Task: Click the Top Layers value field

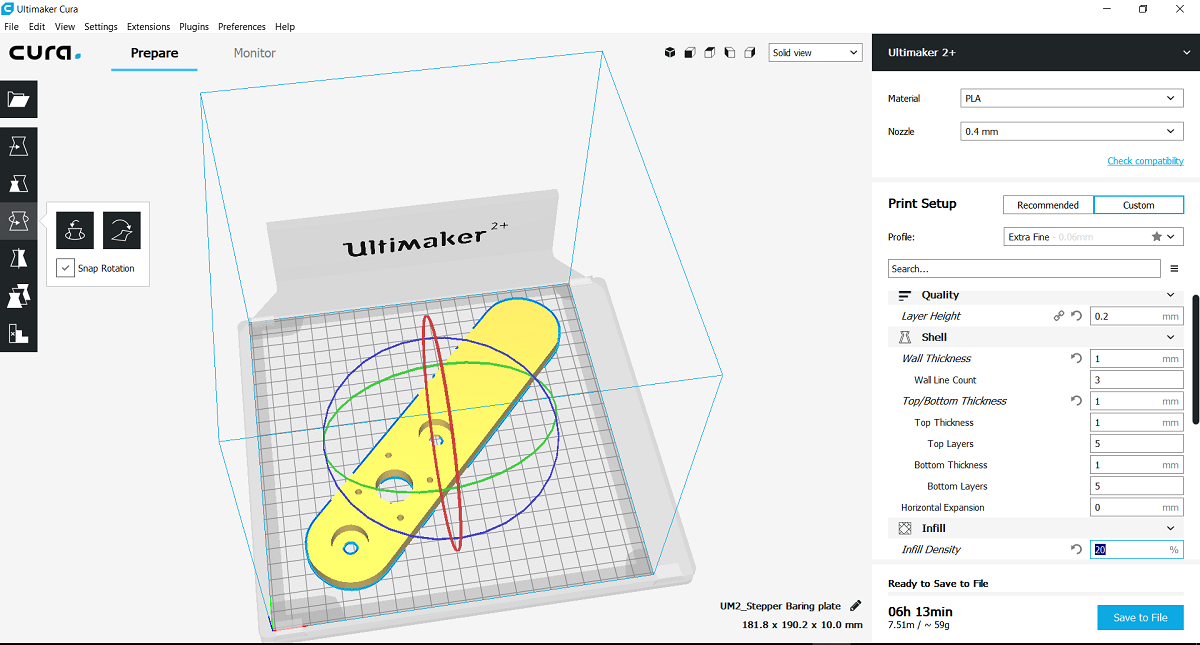Action: coord(1136,444)
